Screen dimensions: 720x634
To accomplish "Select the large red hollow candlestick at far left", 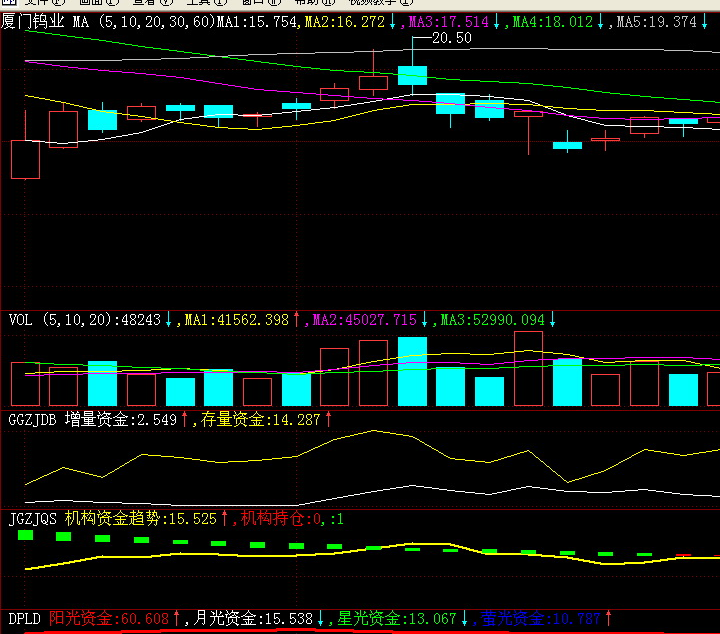I will click(x=25, y=159).
